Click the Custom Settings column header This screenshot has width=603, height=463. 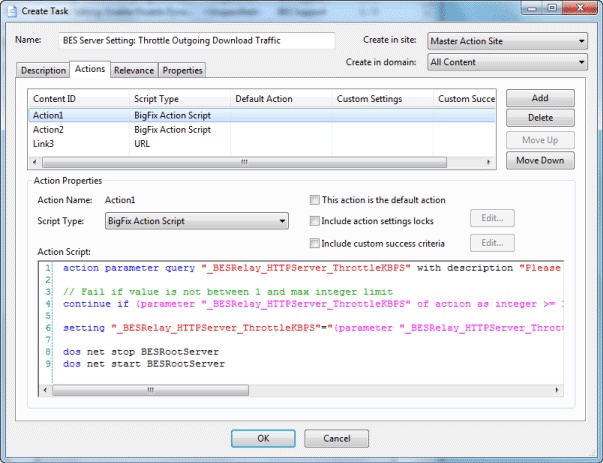[383, 99]
